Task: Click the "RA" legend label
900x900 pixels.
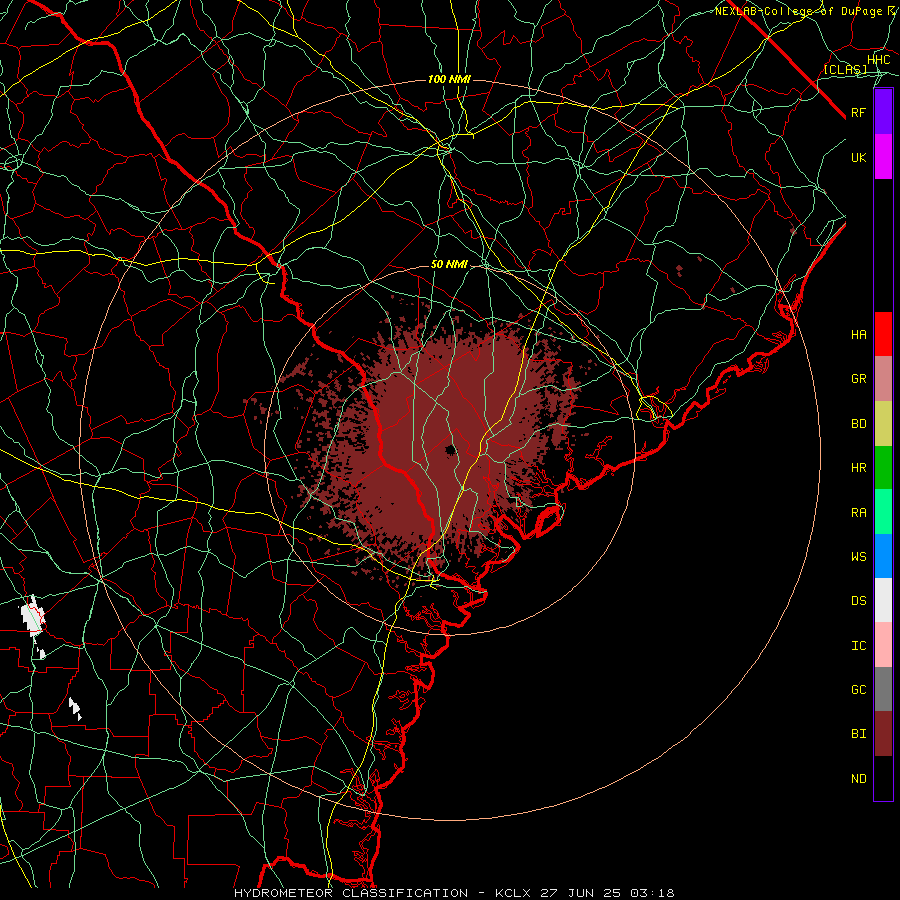Action: click(859, 513)
